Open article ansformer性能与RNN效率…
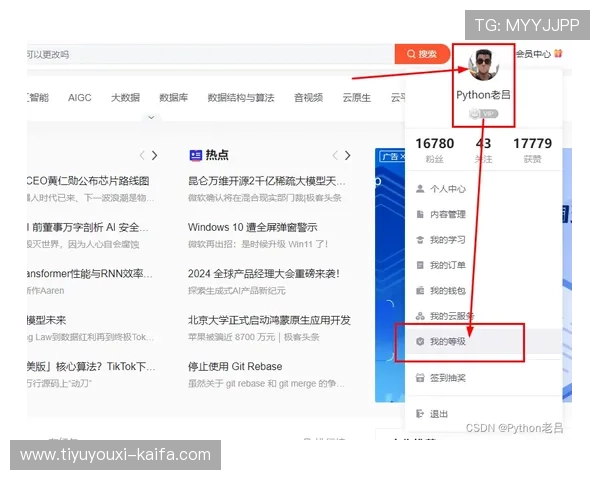Screen dimensions: 600x480 tap(90, 274)
